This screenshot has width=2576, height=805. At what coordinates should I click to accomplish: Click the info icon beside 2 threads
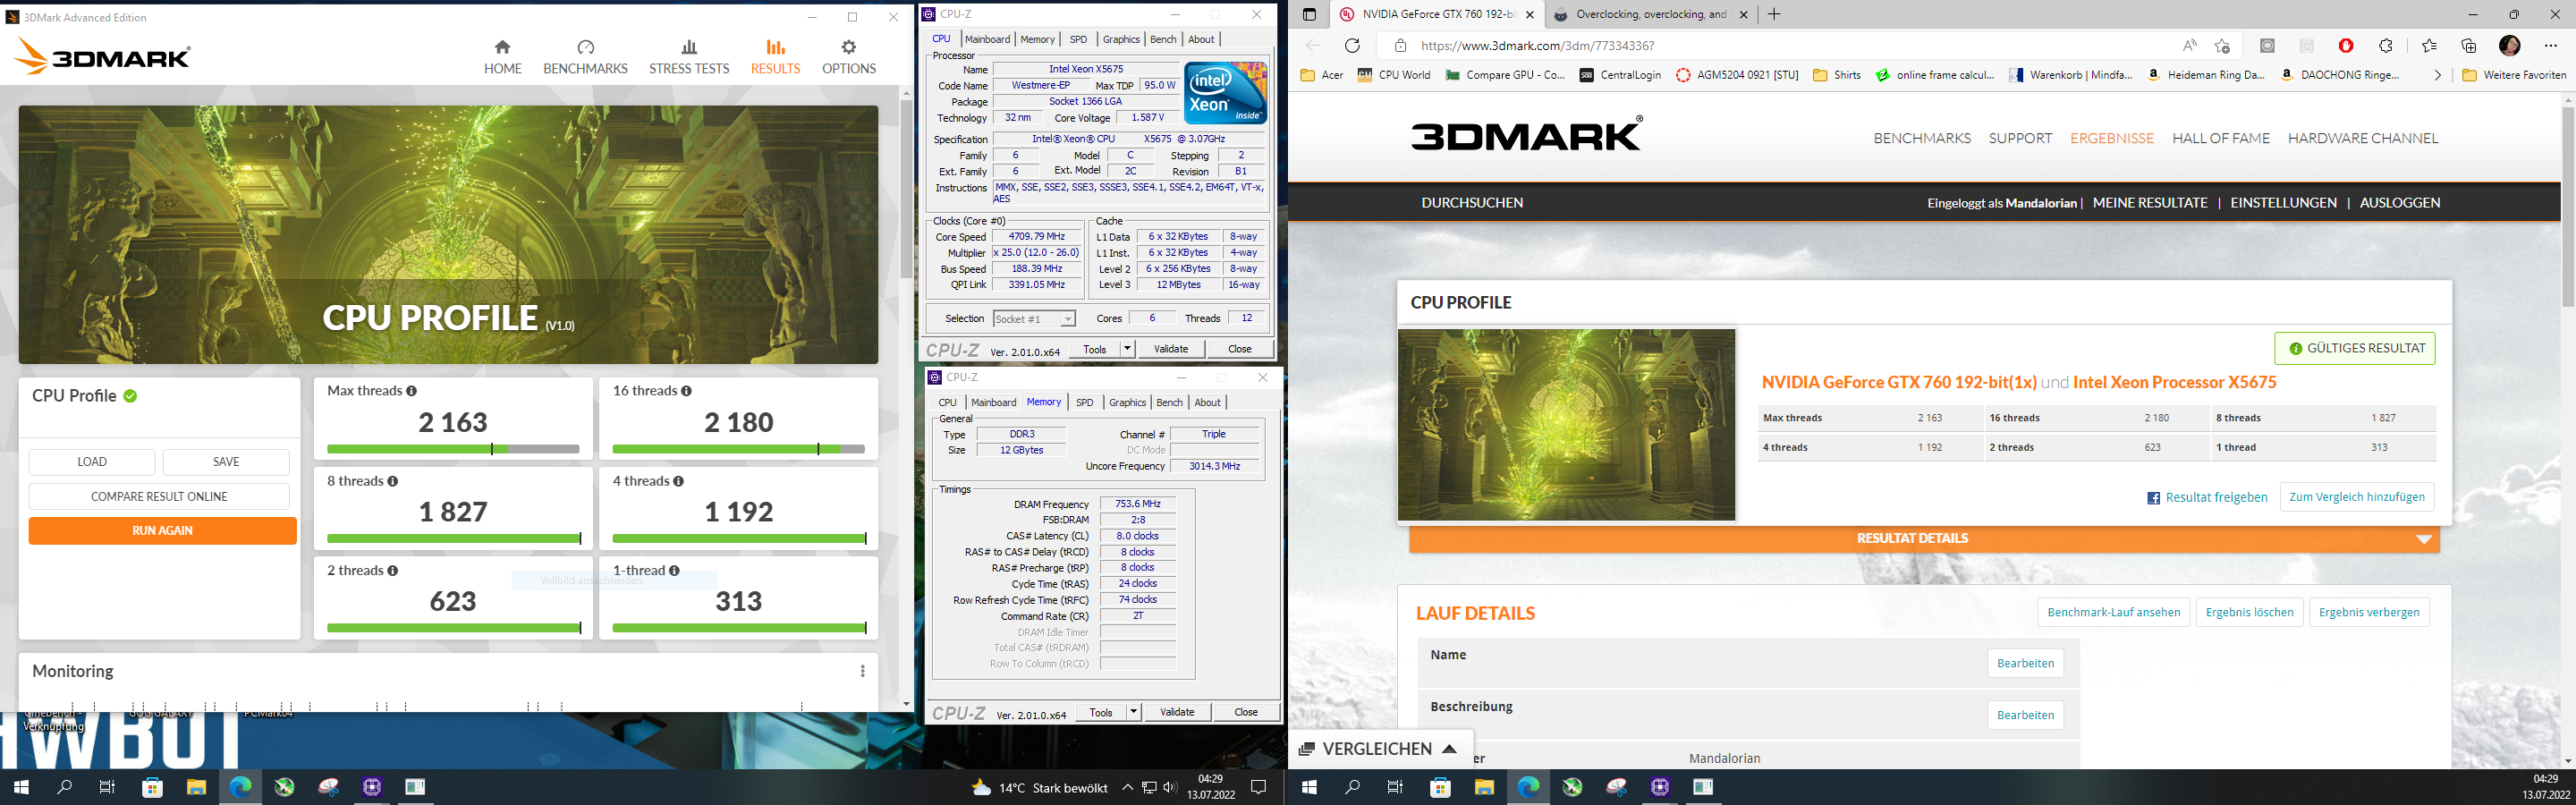coord(392,571)
